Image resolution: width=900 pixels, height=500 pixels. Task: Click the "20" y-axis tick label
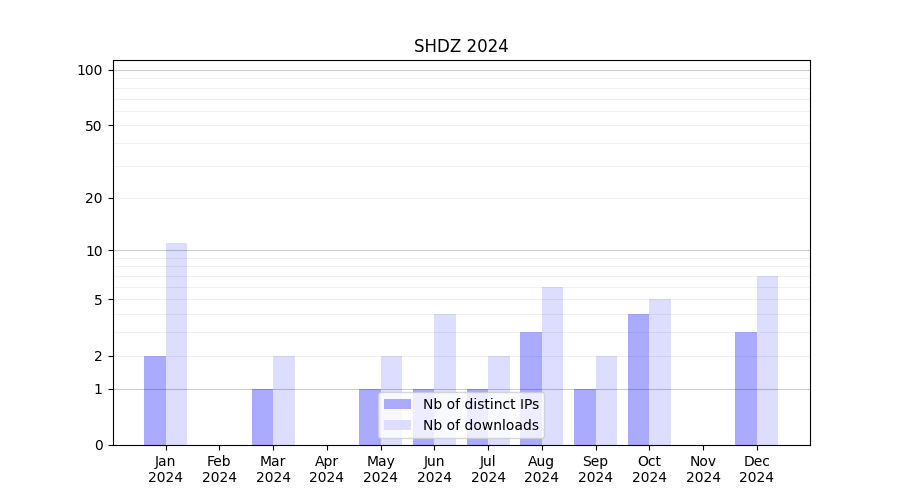pos(94,198)
